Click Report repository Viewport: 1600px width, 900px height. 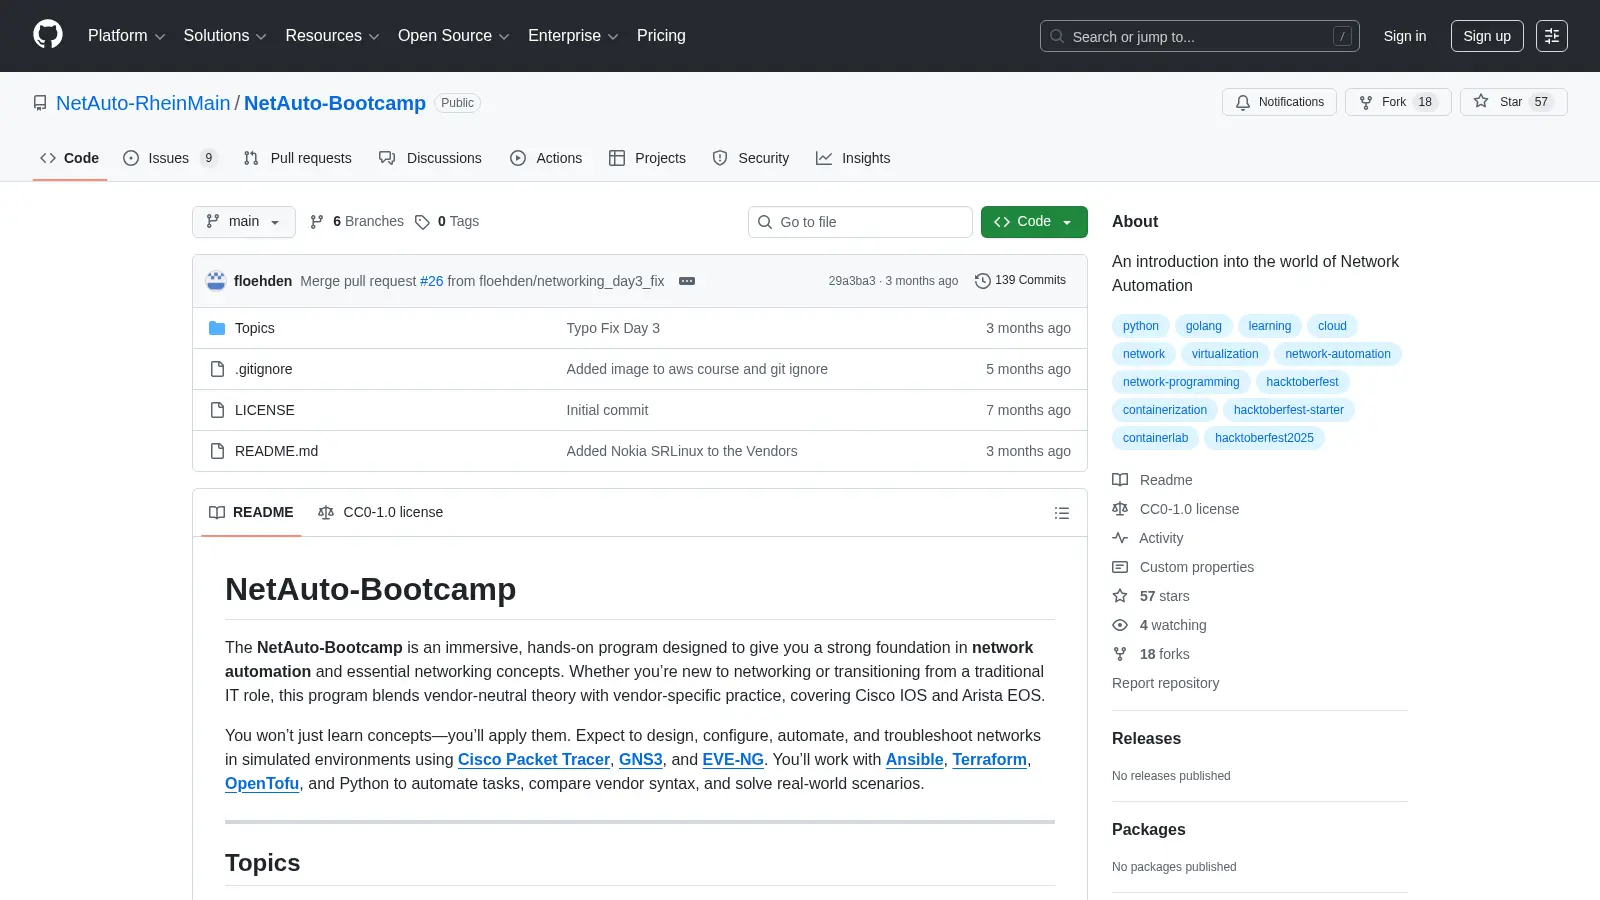pos(1165,683)
